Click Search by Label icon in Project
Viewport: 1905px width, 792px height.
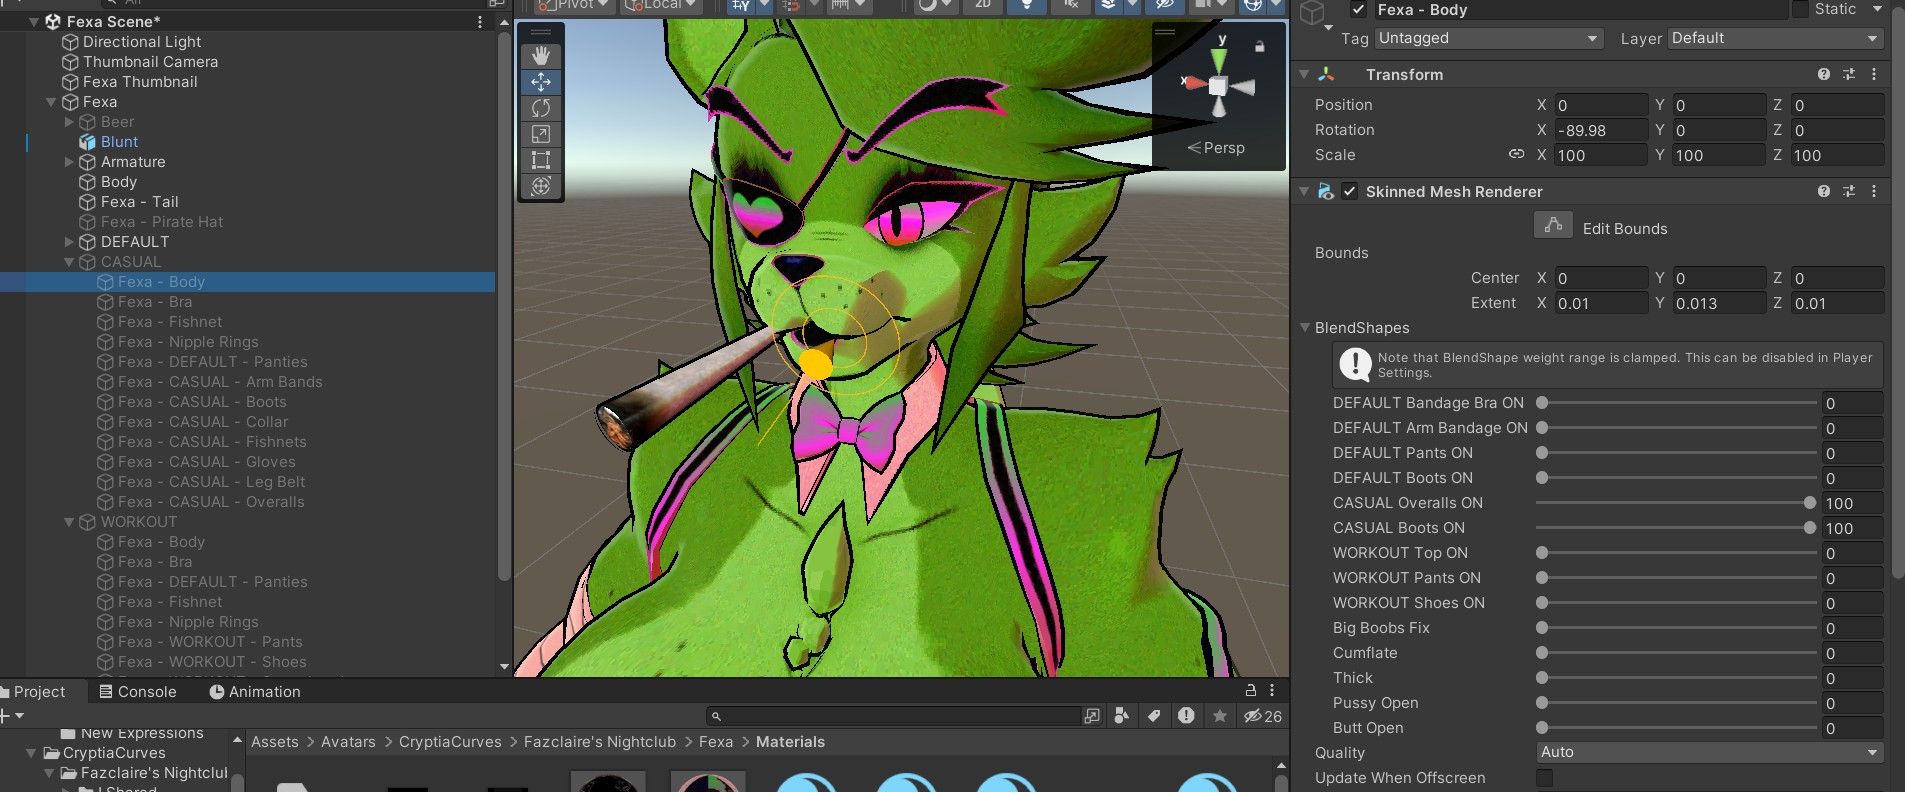click(x=1154, y=716)
